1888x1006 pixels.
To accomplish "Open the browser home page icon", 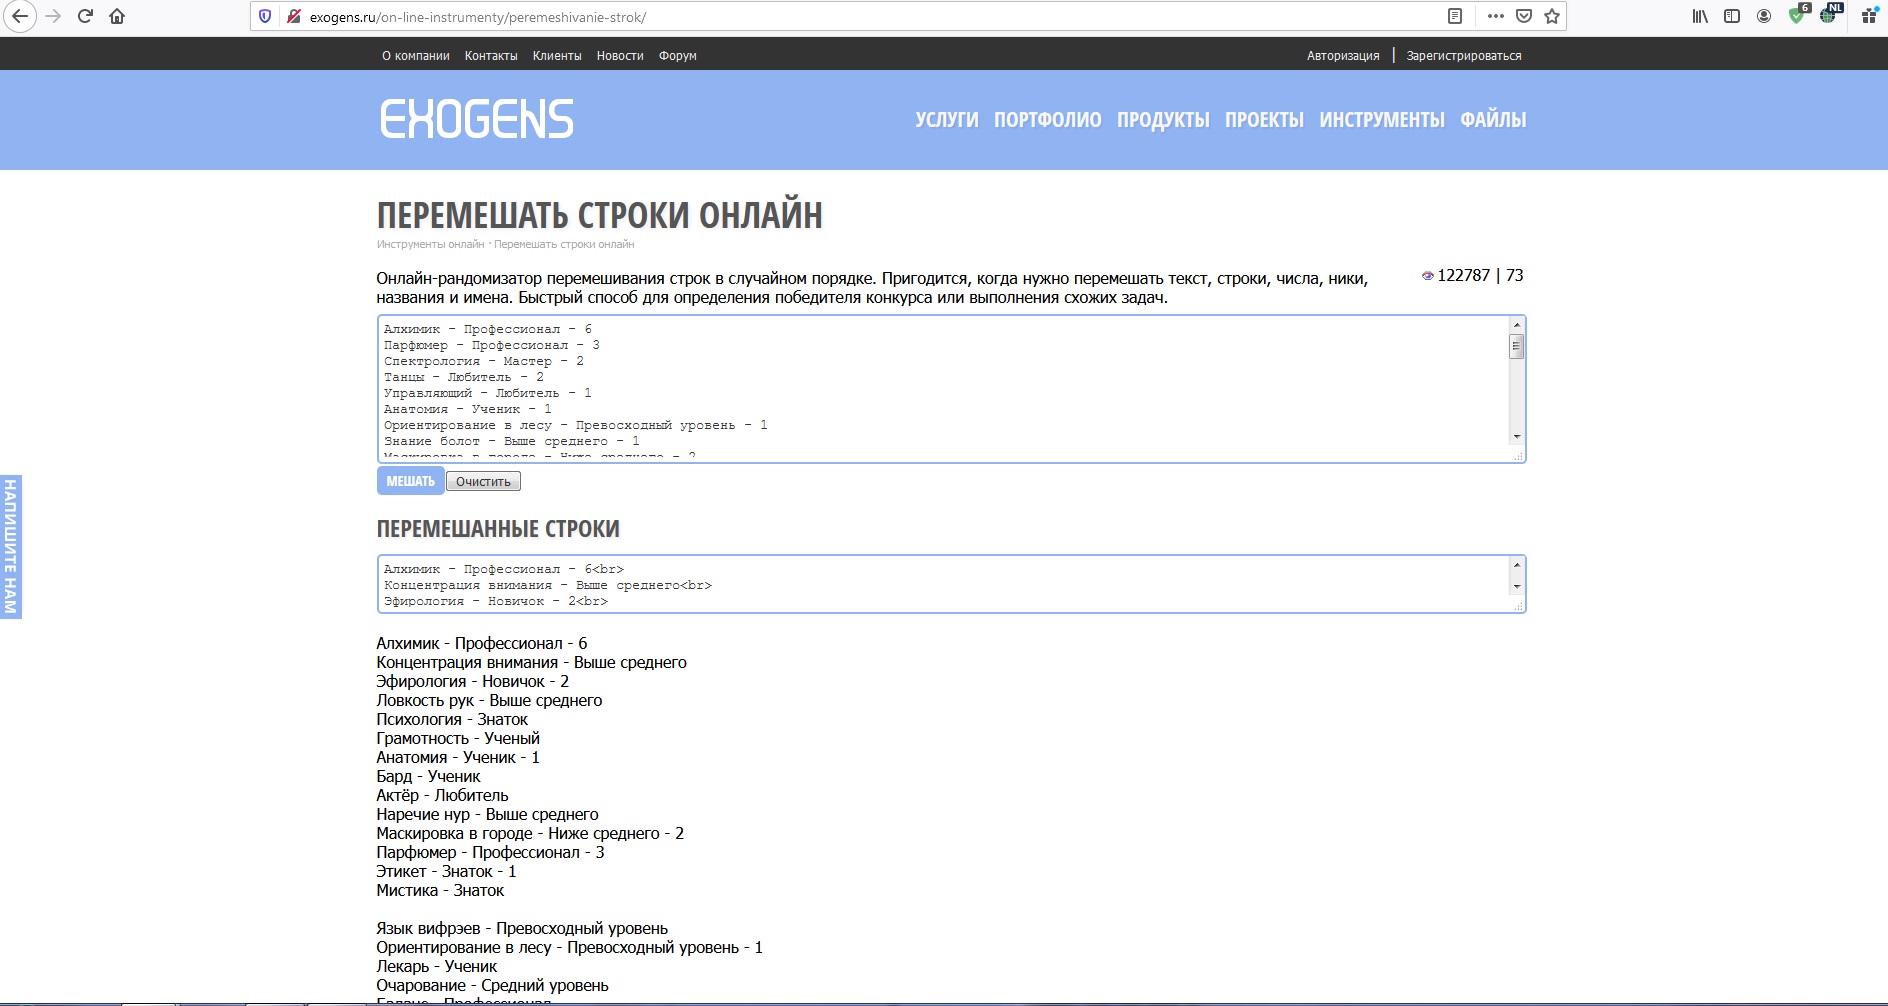I will coord(117,16).
